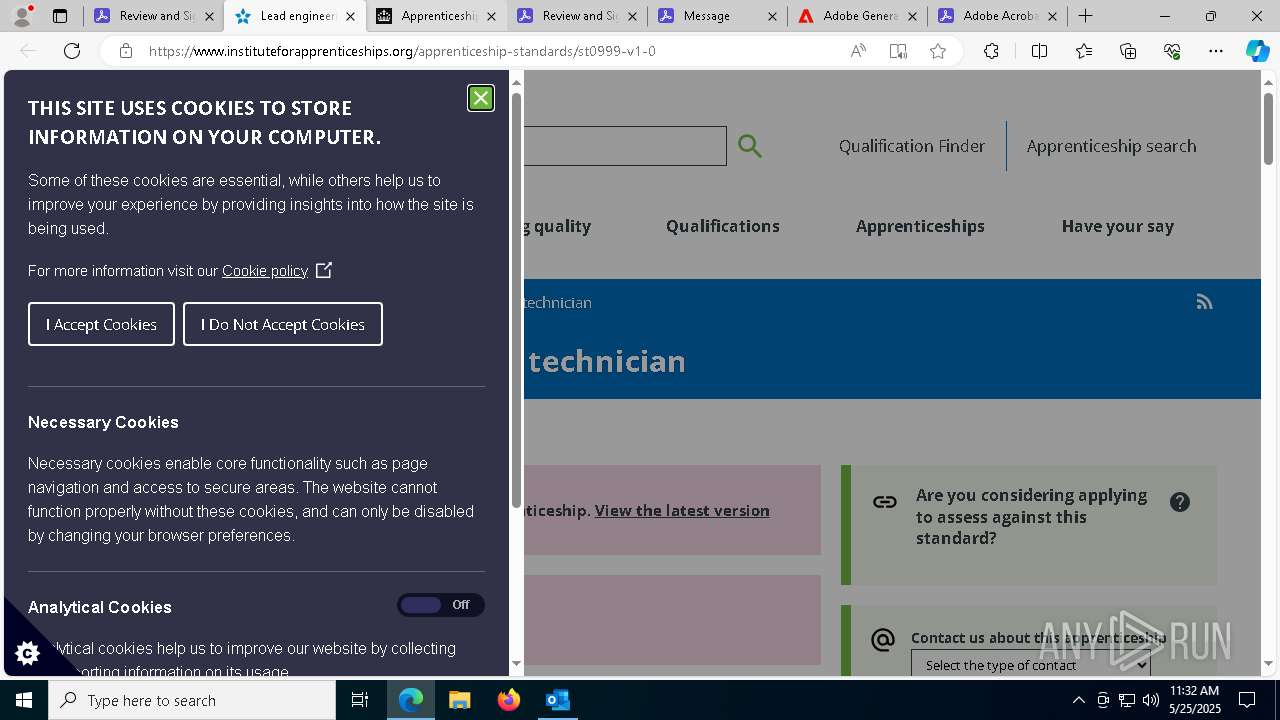This screenshot has height=720, width=1280.
Task: Click the volume icon in system tray
Action: pyautogui.click(x=1151, y=700)
